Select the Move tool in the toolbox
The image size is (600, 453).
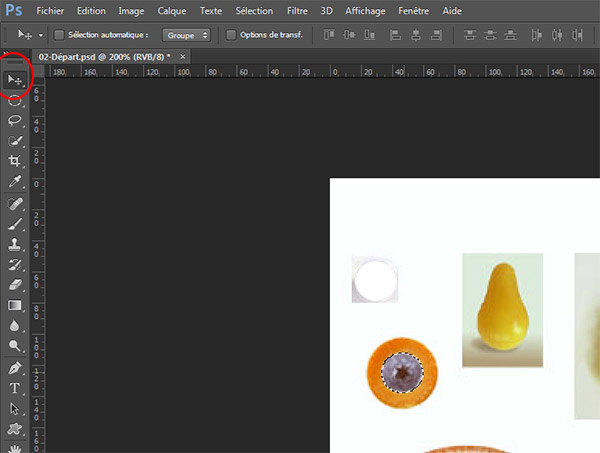(15, 80)
